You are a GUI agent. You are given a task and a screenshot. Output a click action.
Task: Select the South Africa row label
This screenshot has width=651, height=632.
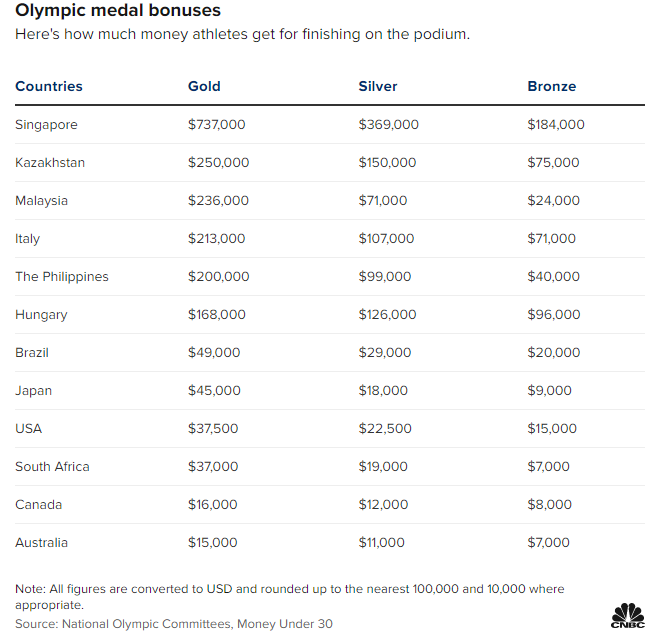tap(52, 466)
